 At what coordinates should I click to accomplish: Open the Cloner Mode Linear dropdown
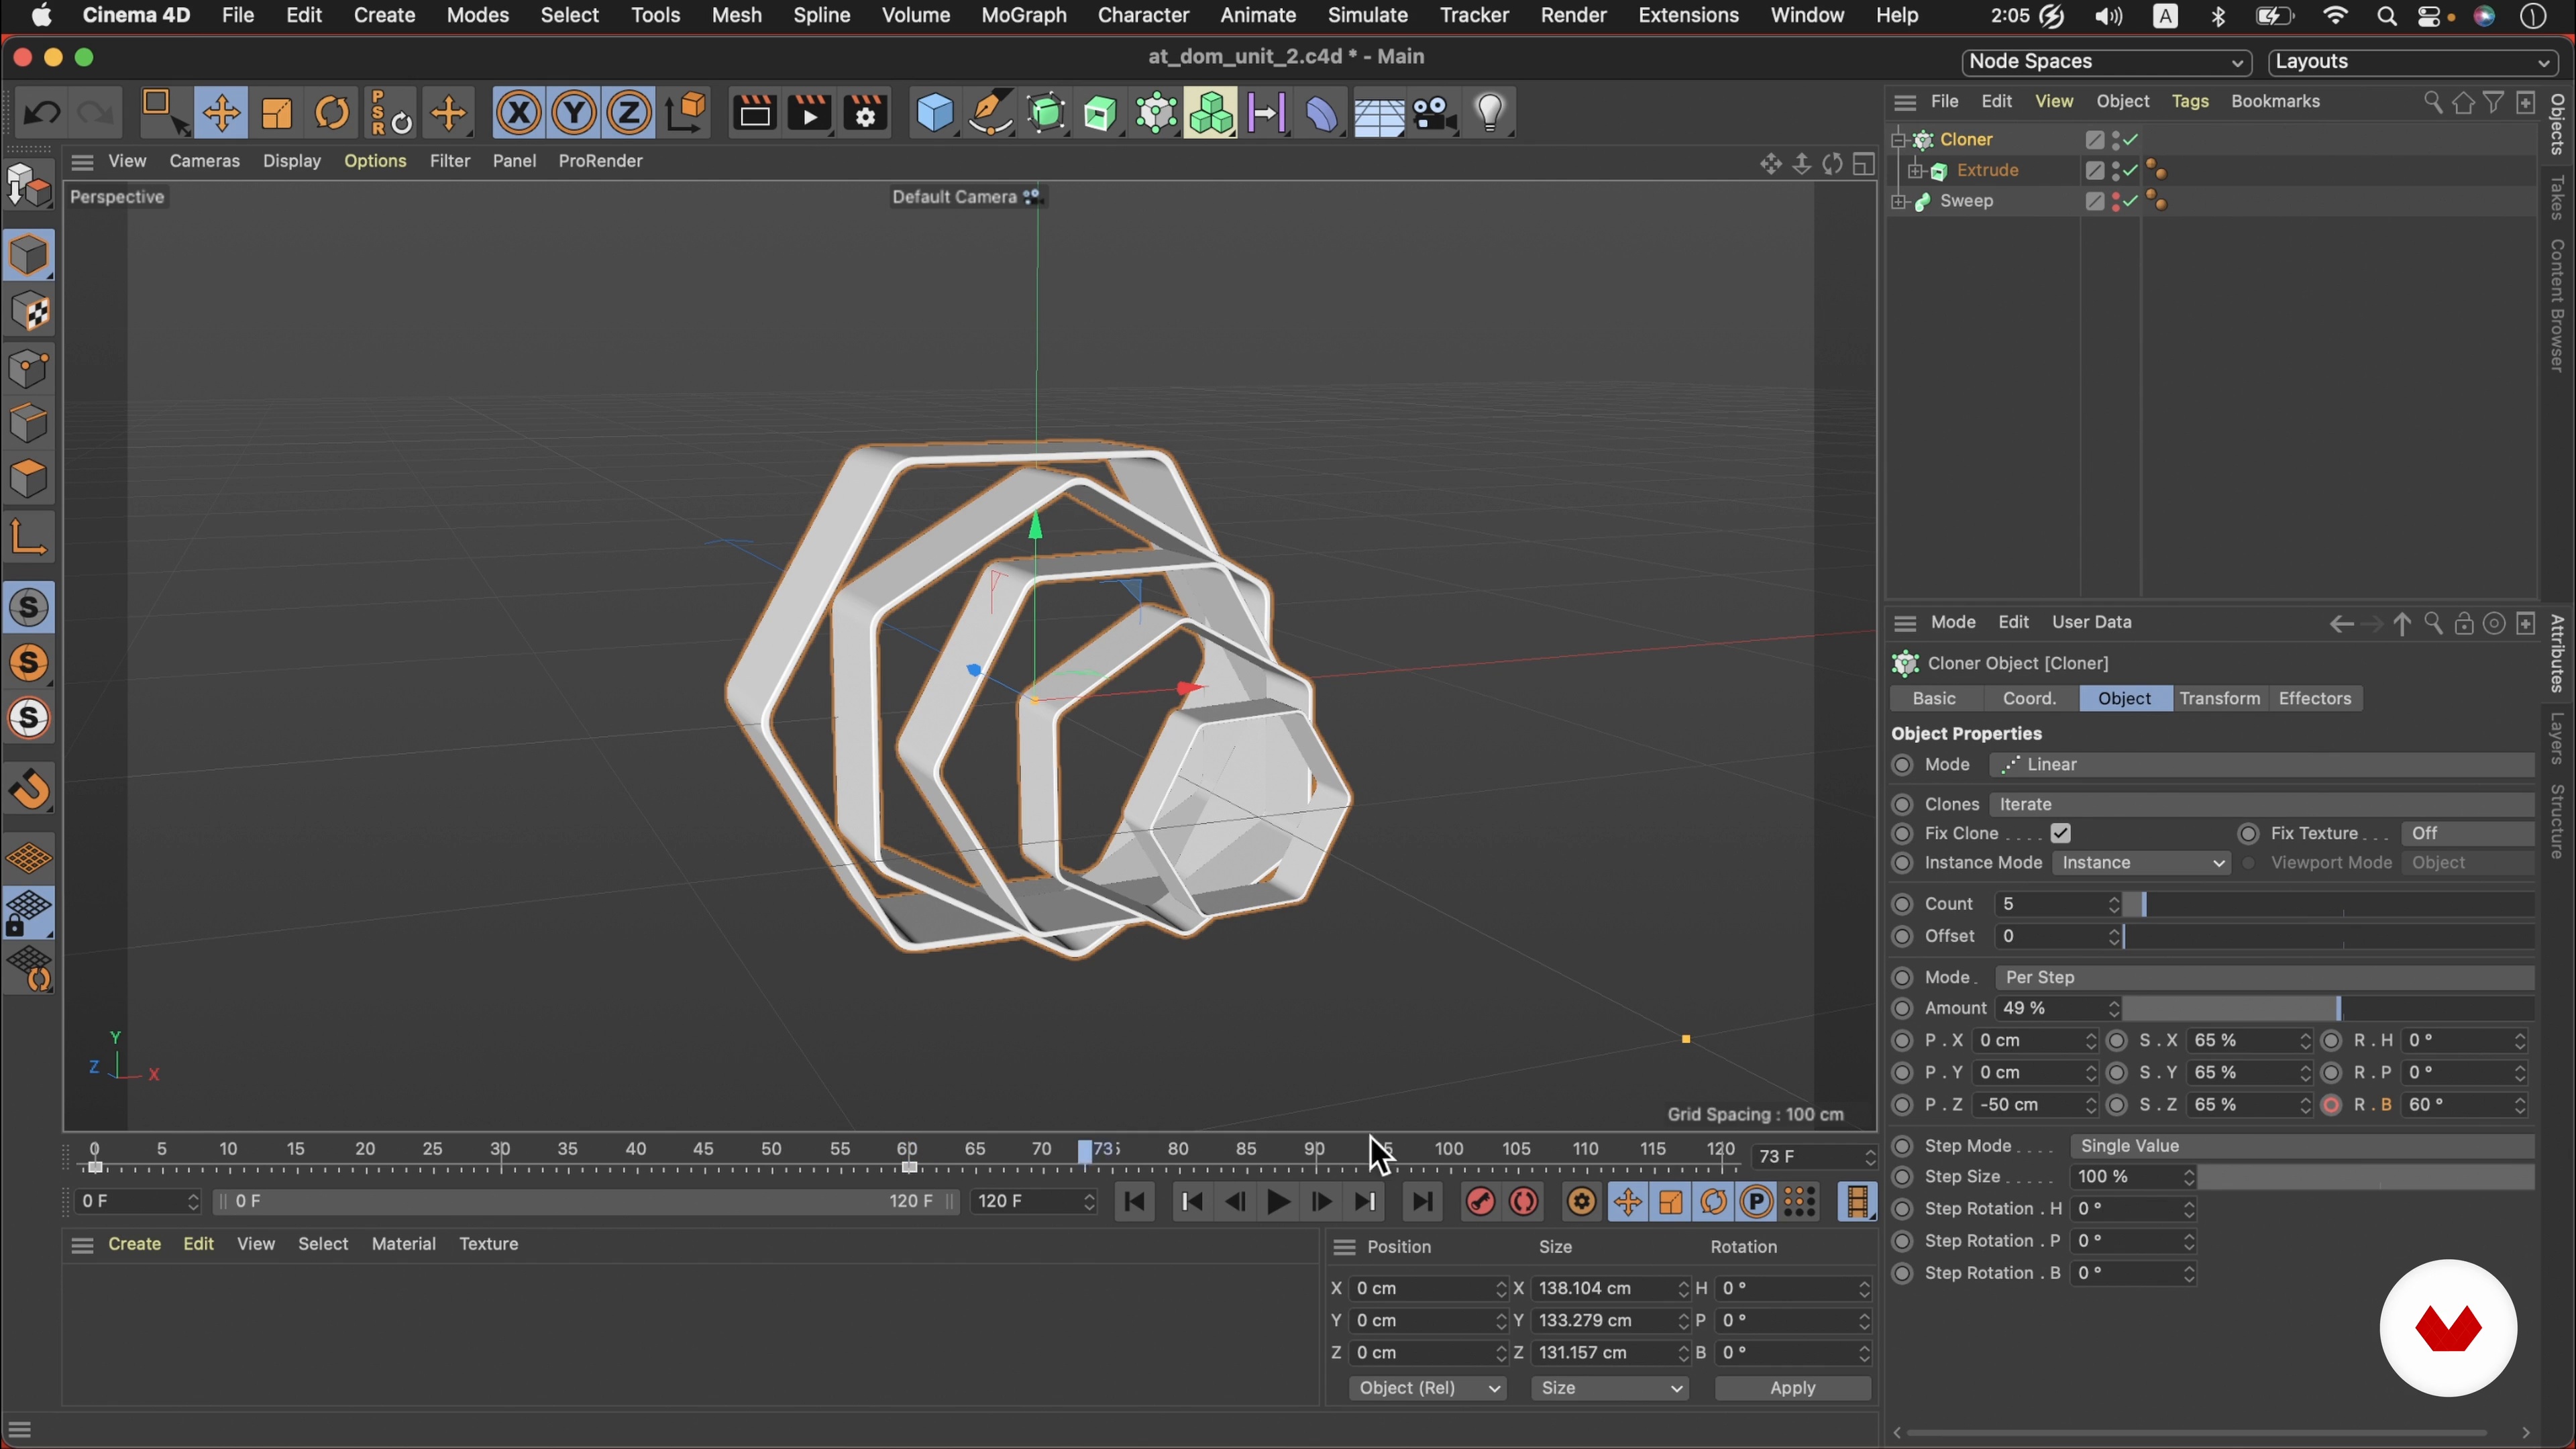(2262, 765)
